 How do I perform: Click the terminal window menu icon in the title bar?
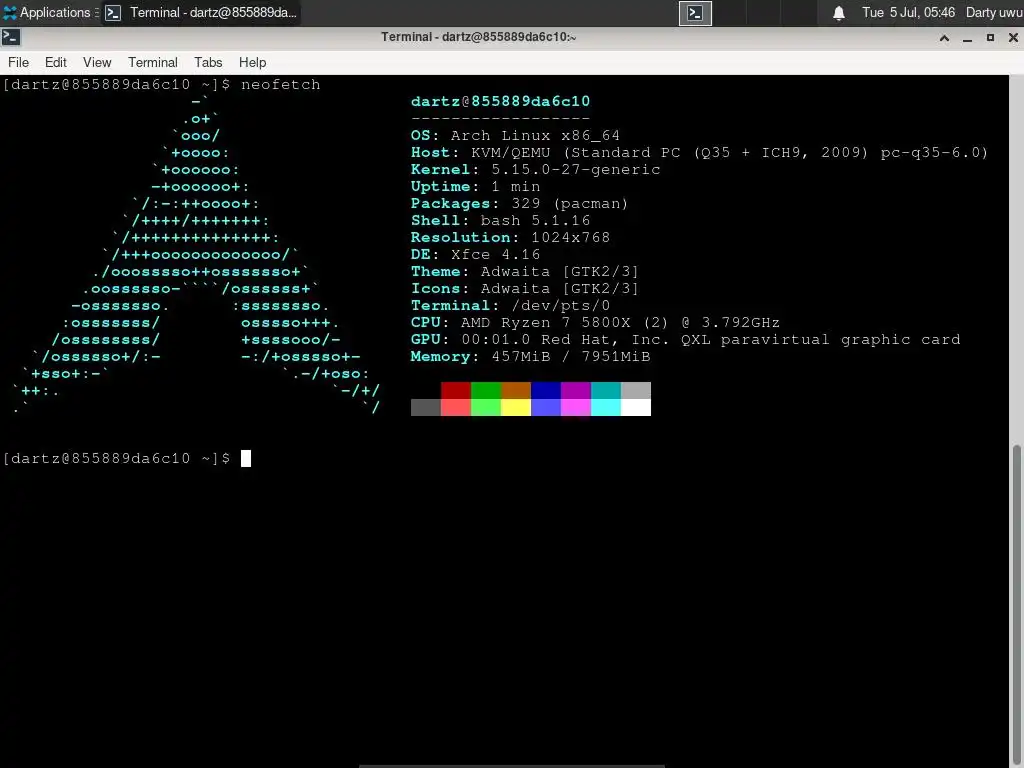tap(10, 37)
